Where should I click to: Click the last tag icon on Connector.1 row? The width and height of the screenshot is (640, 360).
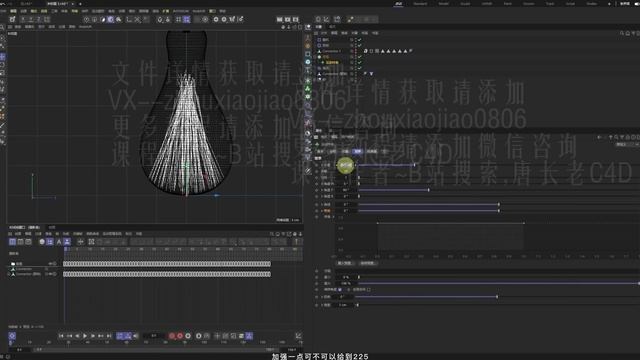tap(411, 51)
